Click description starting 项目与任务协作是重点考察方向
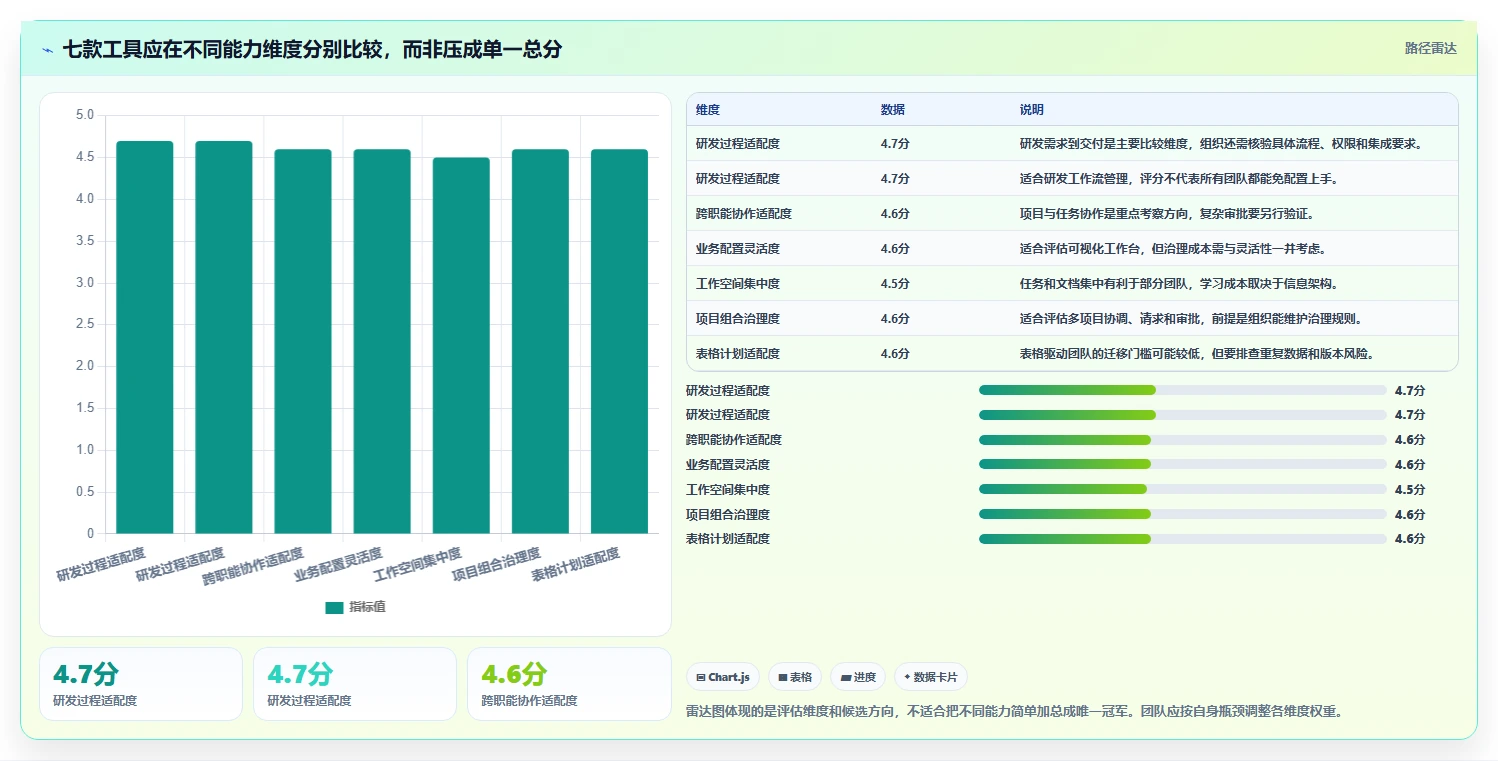This screenshot has height=761, width=1498. tap(1166, 214)
